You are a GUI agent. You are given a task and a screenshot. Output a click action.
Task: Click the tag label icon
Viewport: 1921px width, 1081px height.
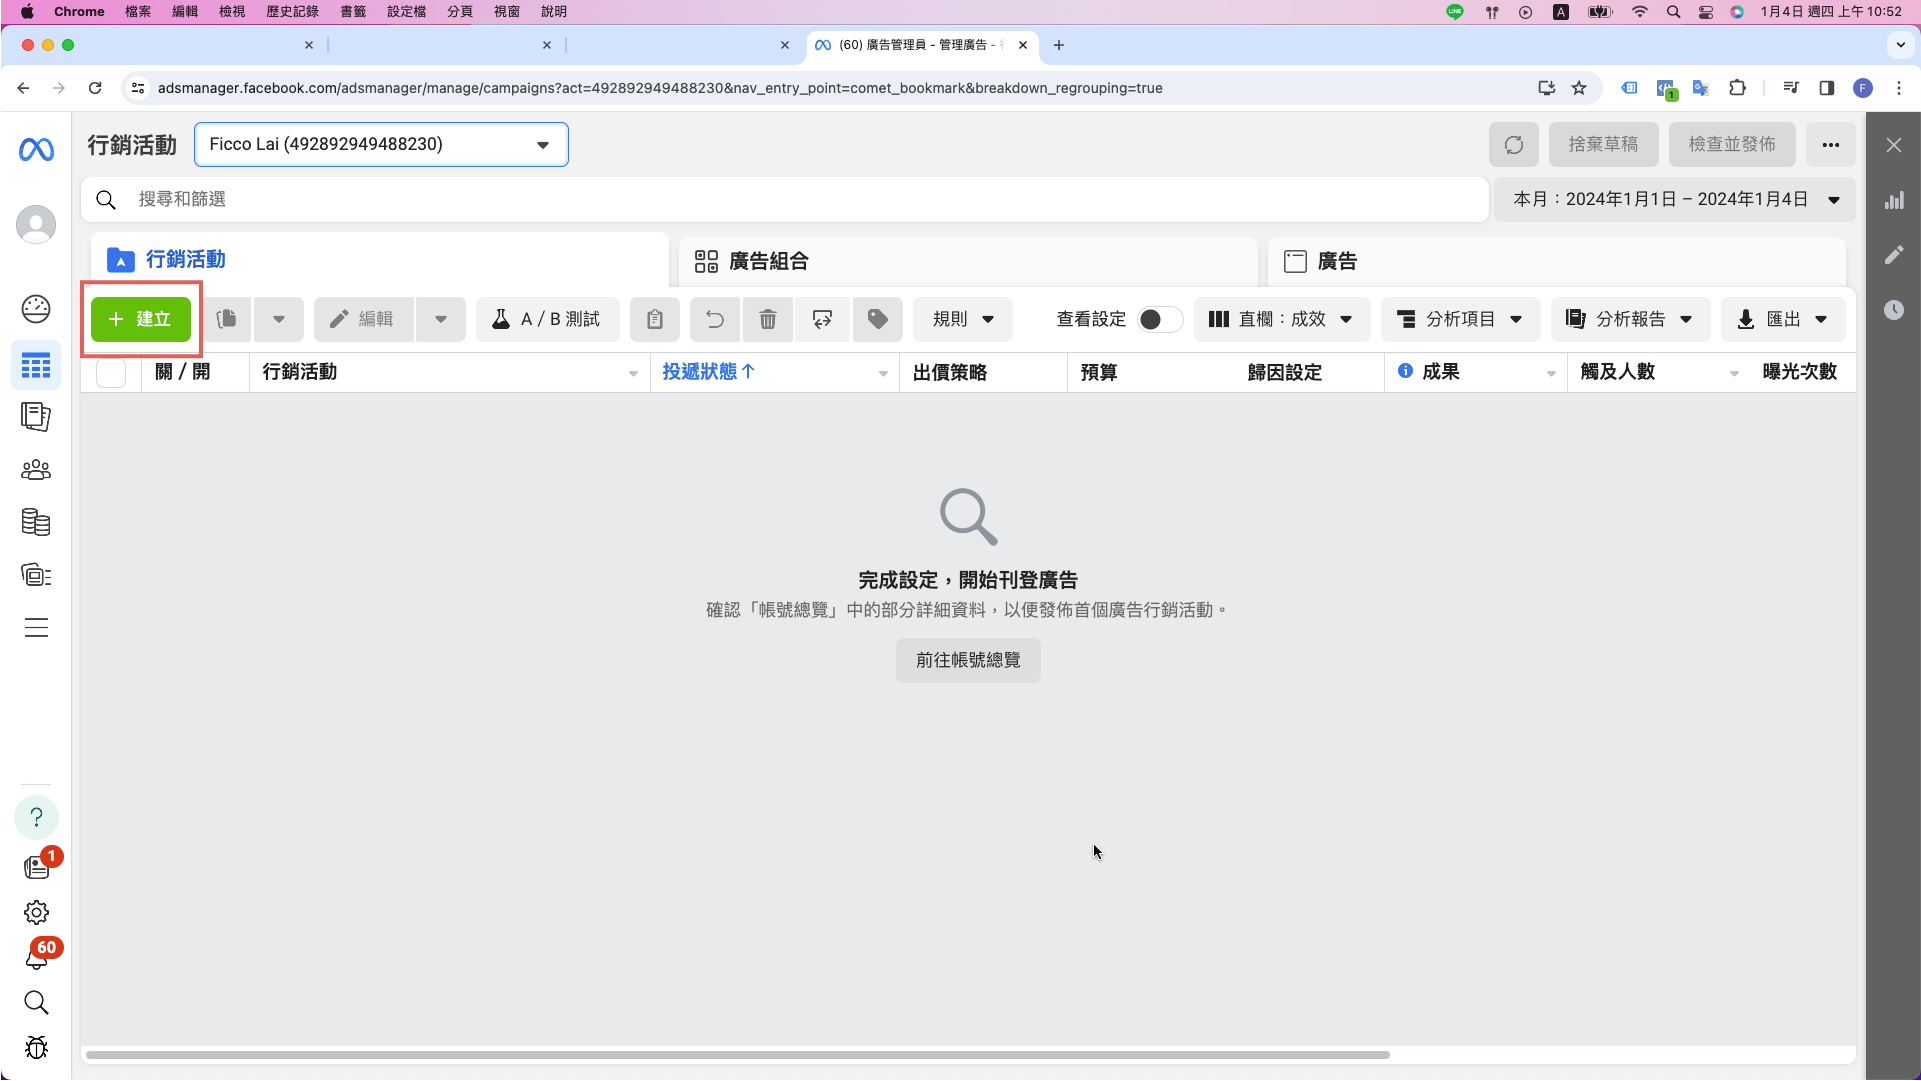point(878,320)
